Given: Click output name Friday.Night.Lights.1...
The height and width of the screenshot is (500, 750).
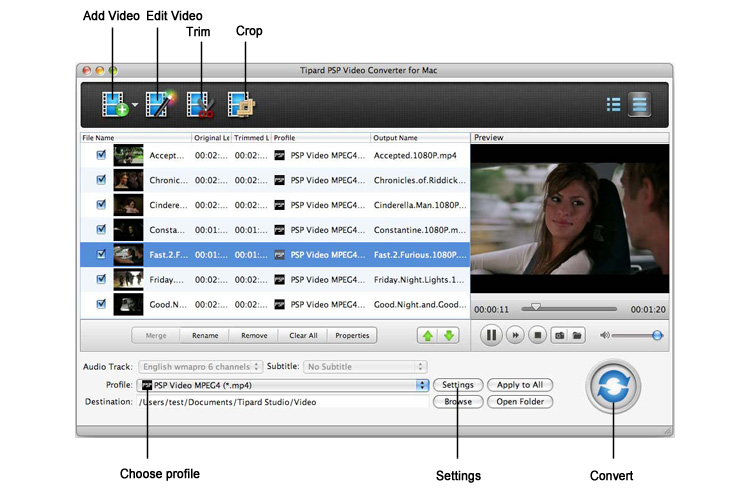Looking at the screenshot, I should [x=419, y=280].
